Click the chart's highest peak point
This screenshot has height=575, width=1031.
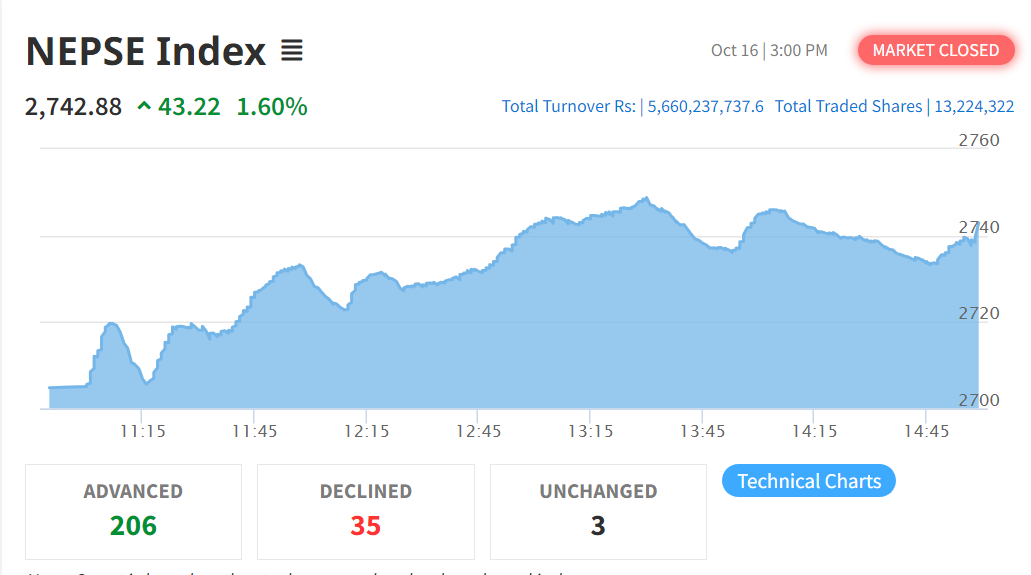tap(646, 198)
